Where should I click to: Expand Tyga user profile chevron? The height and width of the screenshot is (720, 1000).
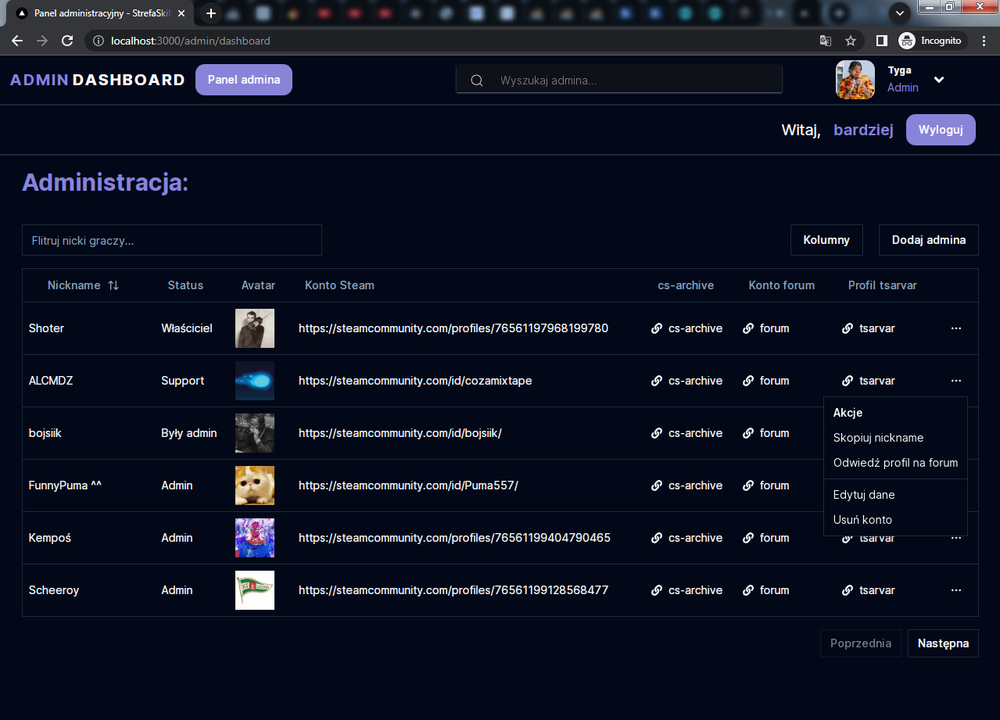[939, 80]
